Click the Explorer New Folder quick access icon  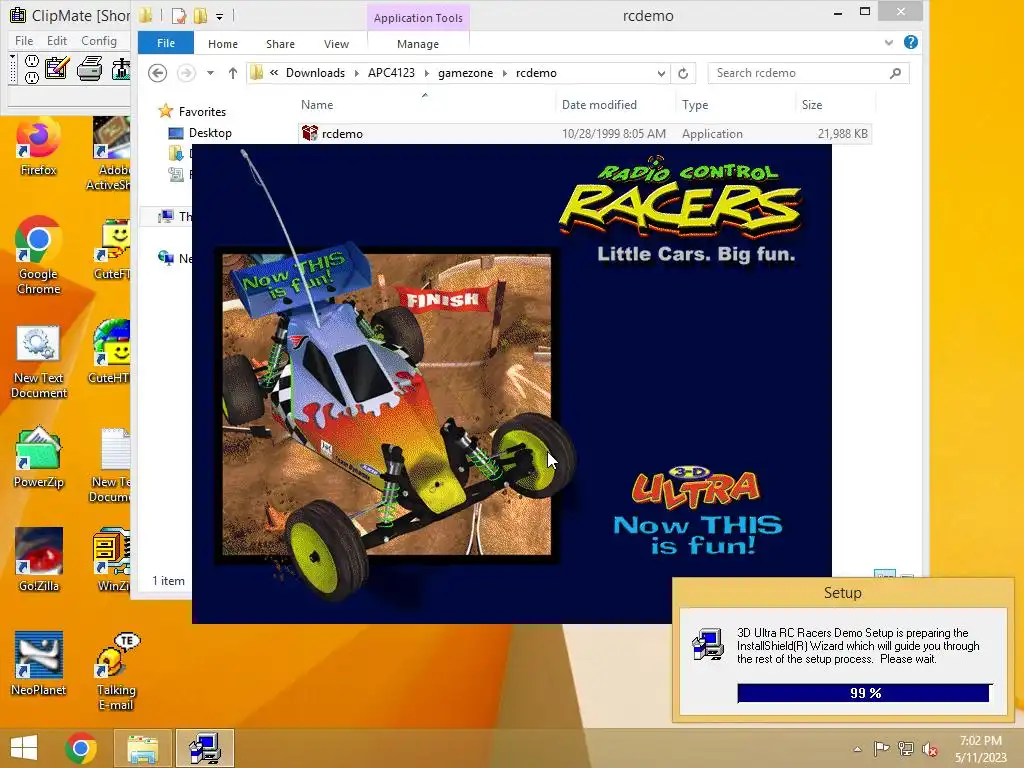(x=200, y=16)
